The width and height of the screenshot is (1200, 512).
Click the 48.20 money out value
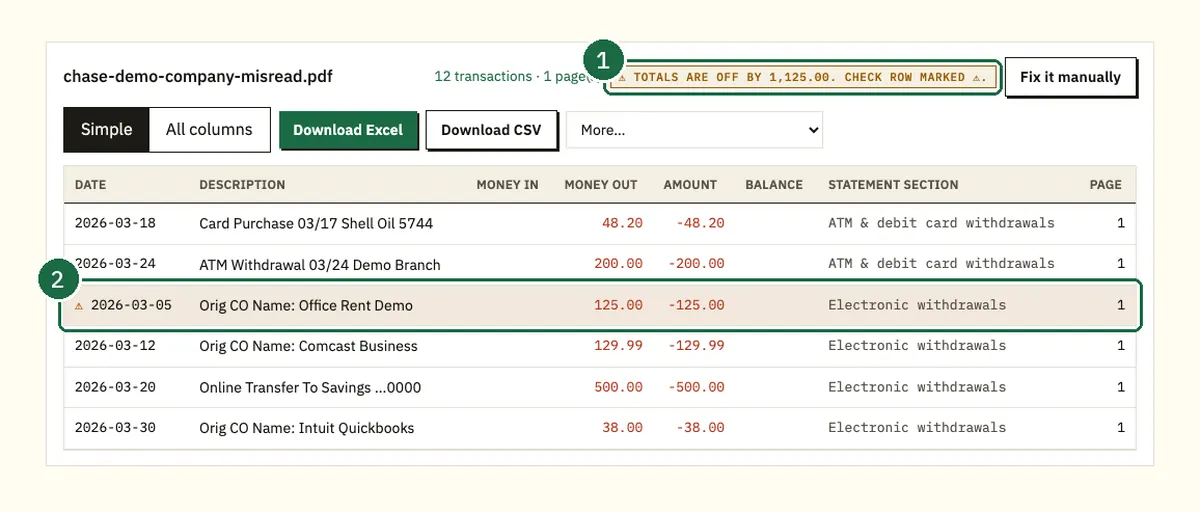(x=622, y=223)
